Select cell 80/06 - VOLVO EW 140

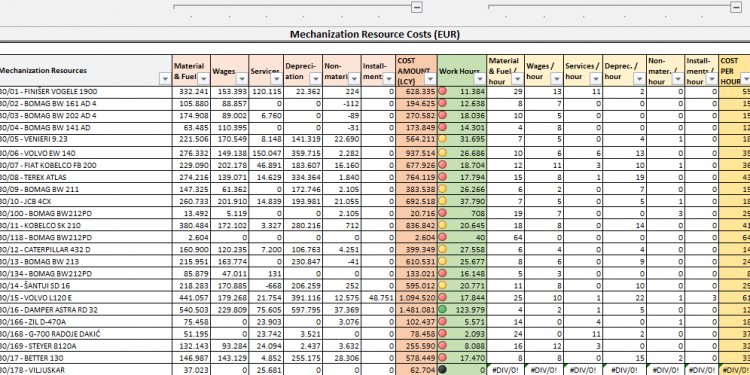pyautogui.click(x=86, y=153)
